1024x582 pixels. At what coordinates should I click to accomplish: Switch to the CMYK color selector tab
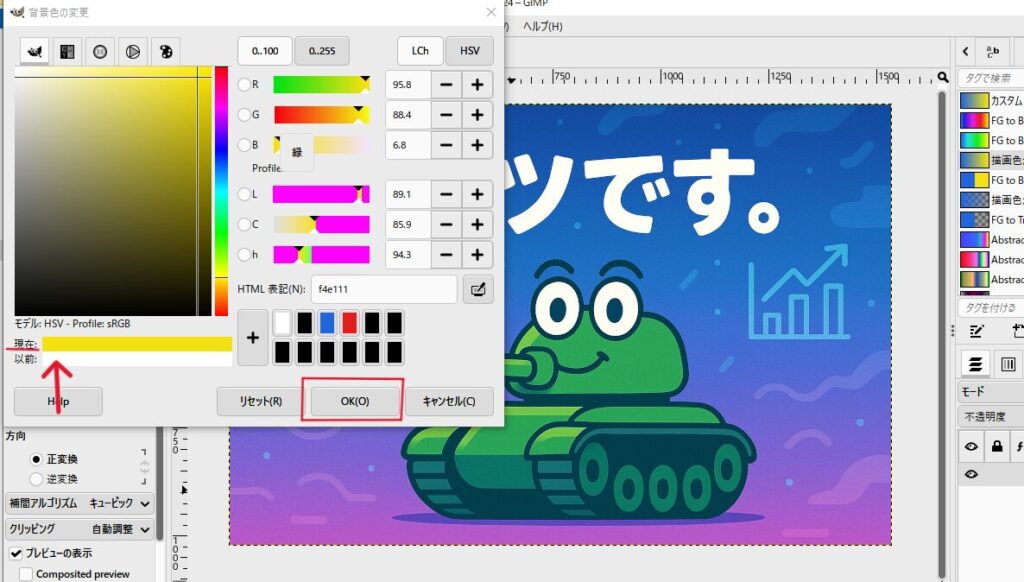pos(67,52)
